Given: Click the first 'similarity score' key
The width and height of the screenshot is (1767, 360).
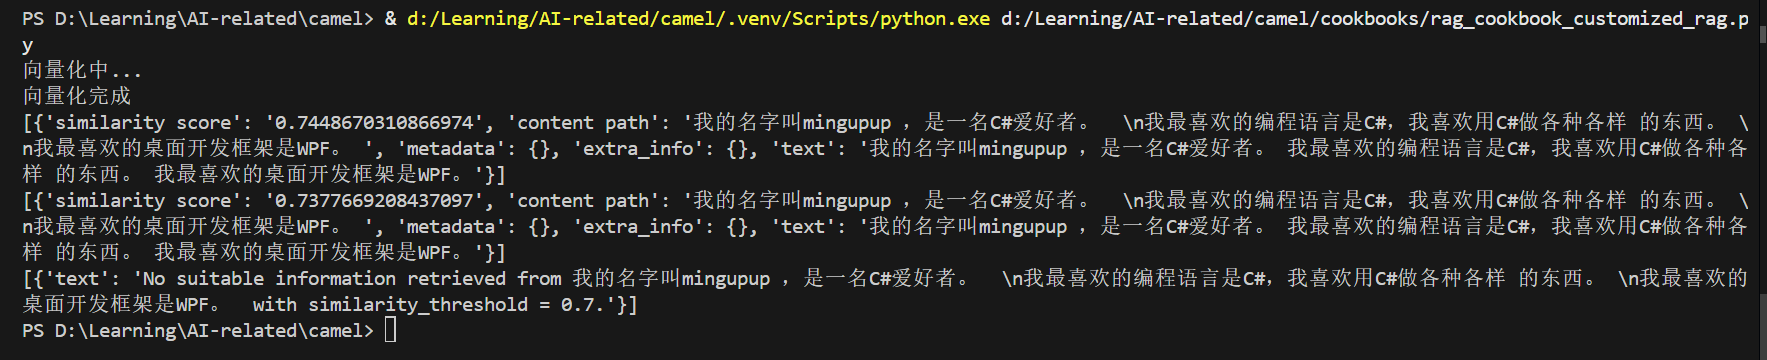Looking at the screenshot, I should click(143, 122).
